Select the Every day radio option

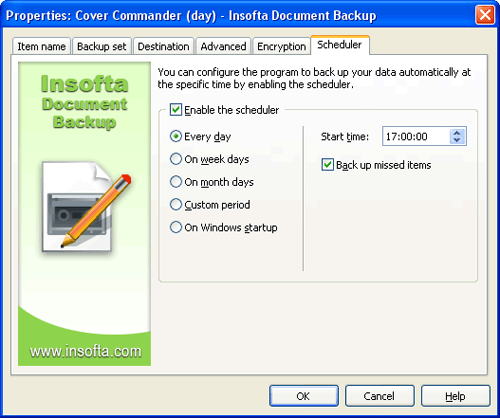coord(176,136)
